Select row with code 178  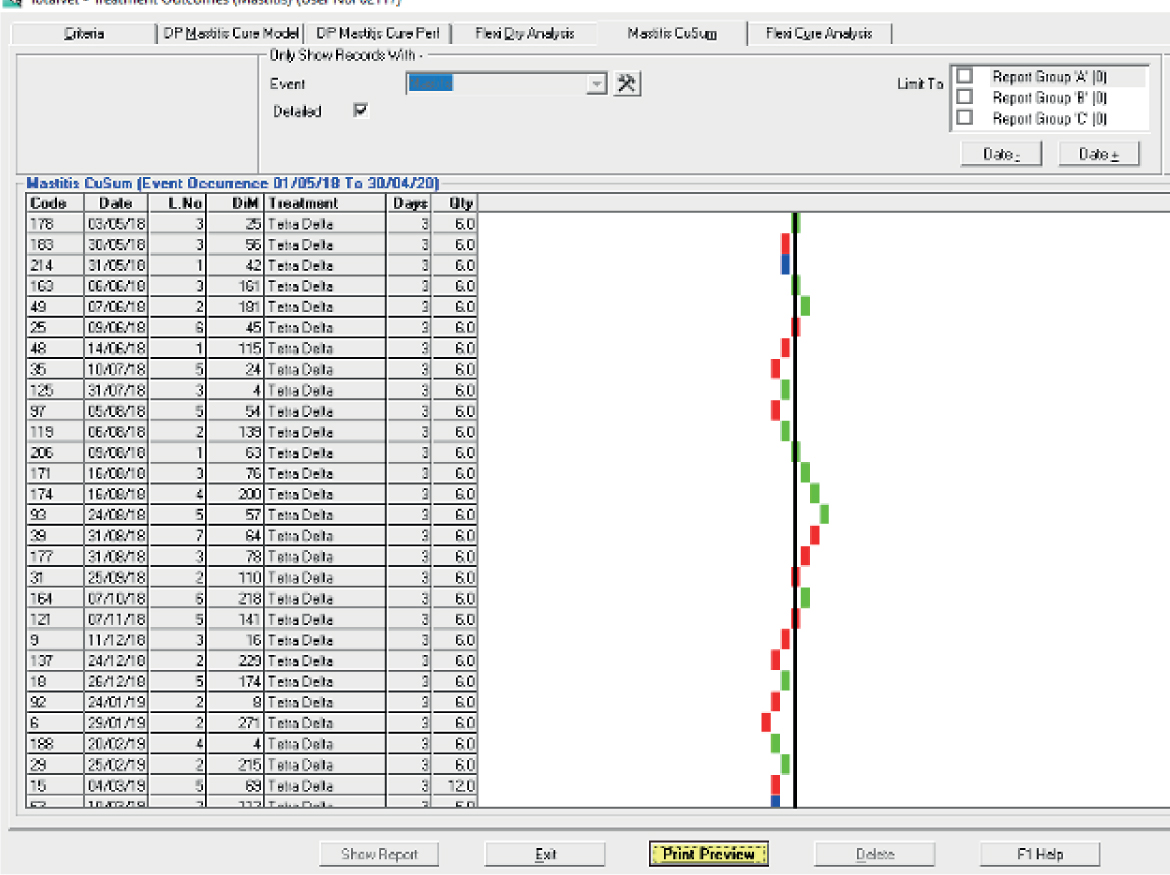251,224
